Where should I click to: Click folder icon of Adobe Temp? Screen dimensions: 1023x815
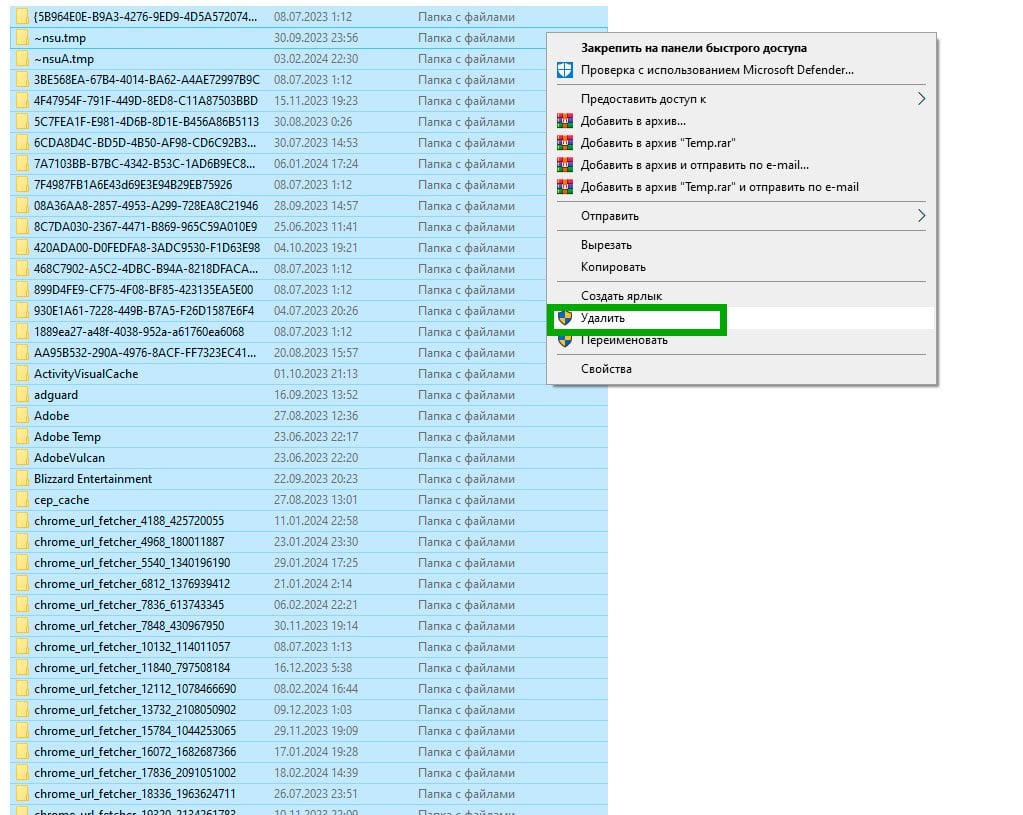pyautogui.click(x=22, y=437)
